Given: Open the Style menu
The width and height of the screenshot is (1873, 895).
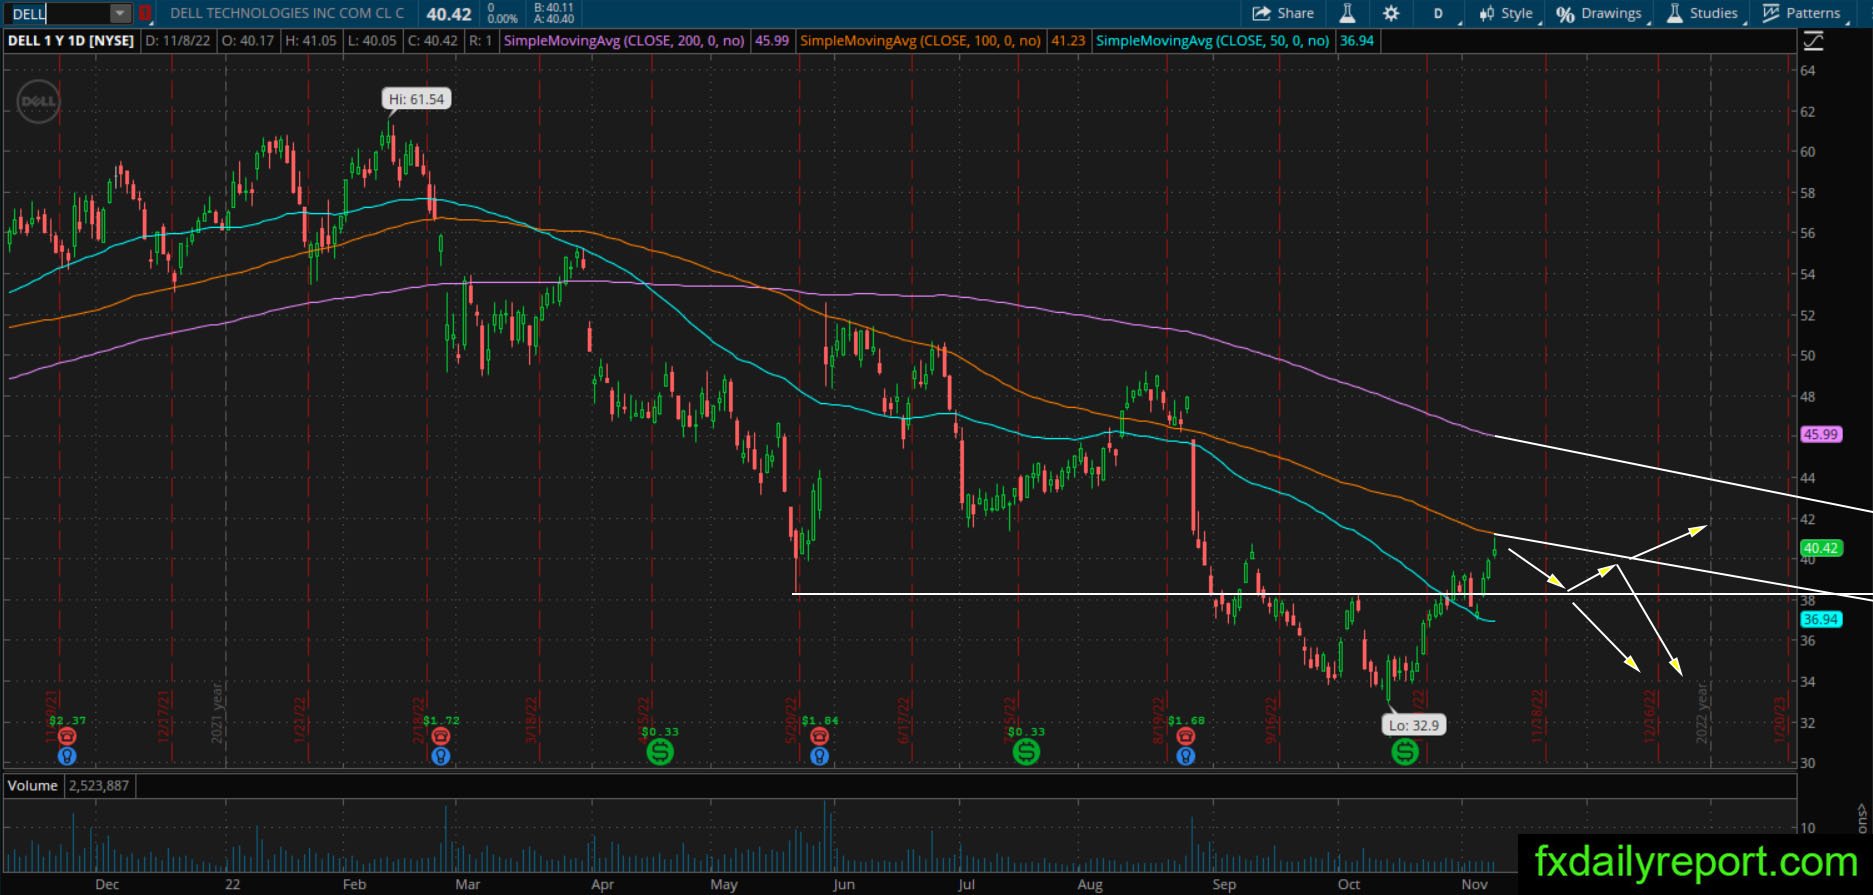Looking at the screenshot, I should click(x=1506, y=13).
